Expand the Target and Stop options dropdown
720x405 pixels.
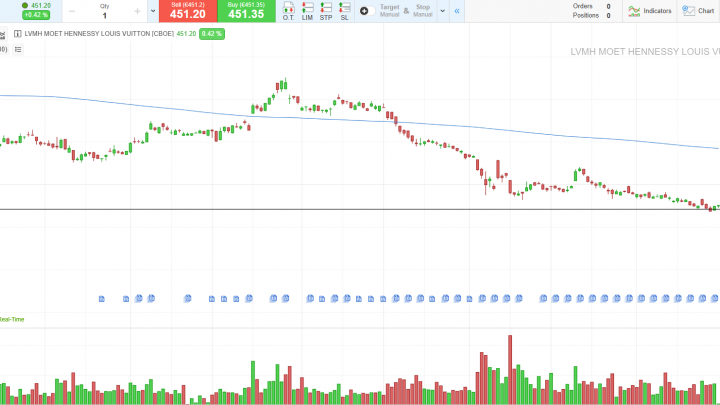point(443,11)
